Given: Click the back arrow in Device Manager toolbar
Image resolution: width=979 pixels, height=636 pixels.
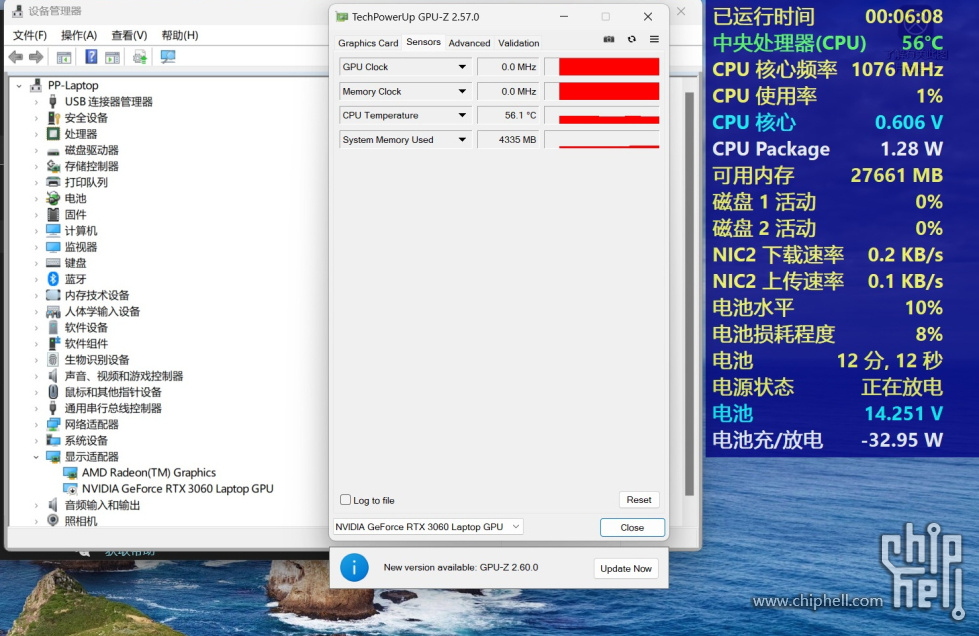Looking at the screenshot, I should coord(16,57).
